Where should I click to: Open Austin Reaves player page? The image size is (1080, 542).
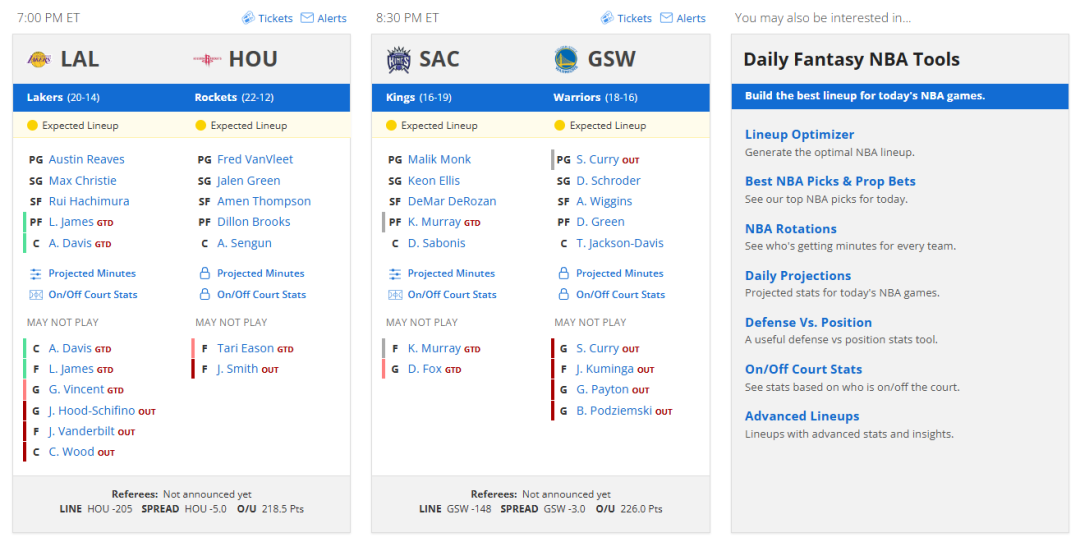coord(87,159)
